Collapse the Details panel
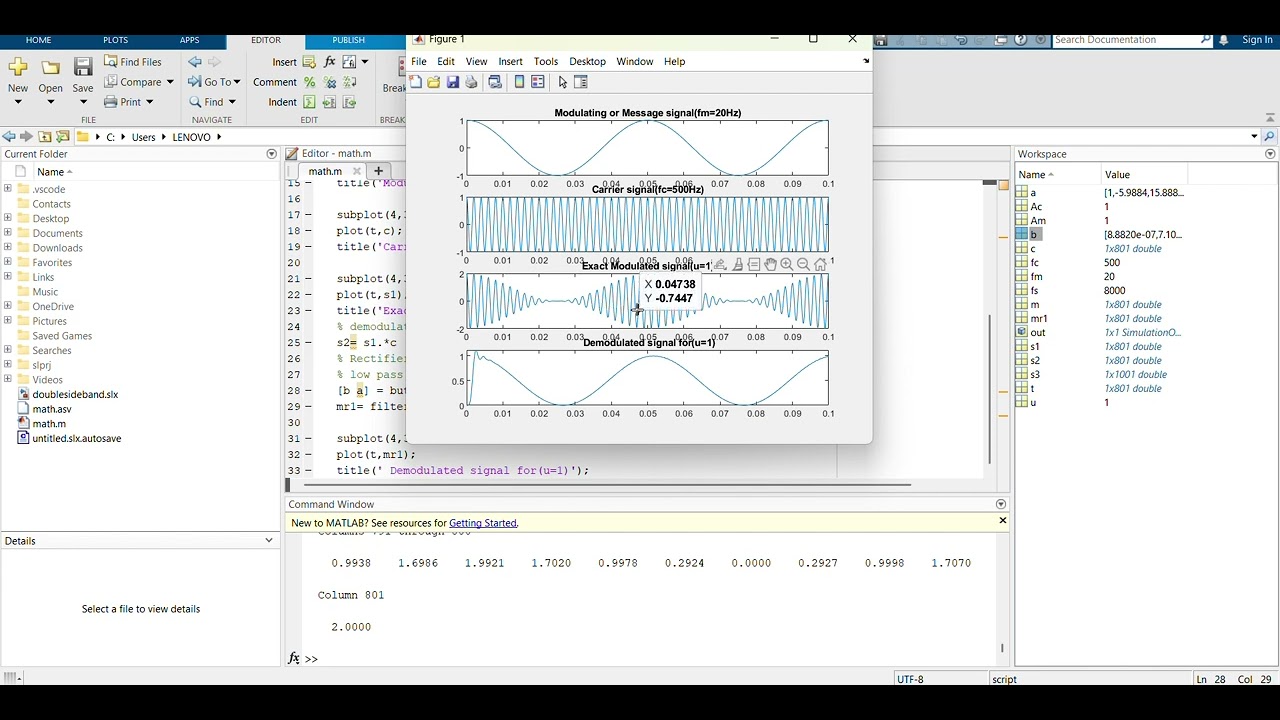The image size is (1280, 720). pyautogui.click(x=268, y=540)
